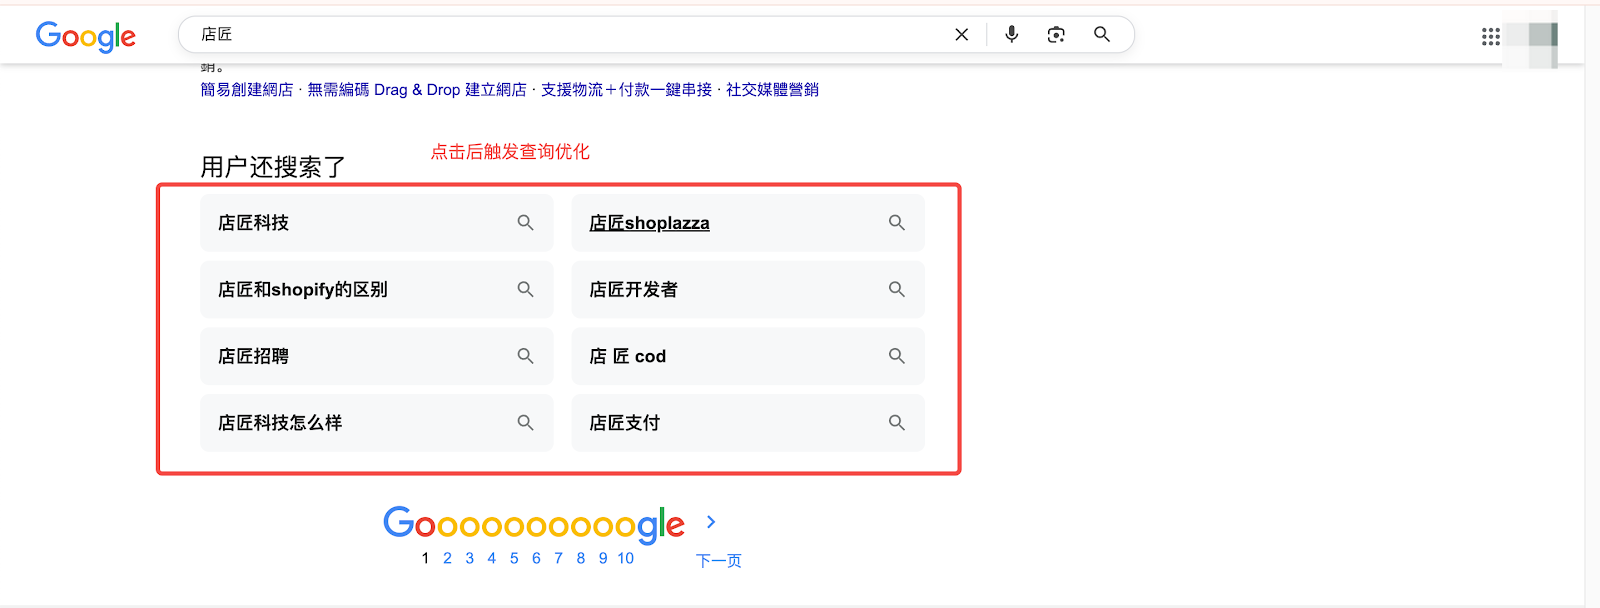Screen dimensions: 1600x608
Task: Click the Goooooogle pagination logo
Action: click(x=534, y=524)
